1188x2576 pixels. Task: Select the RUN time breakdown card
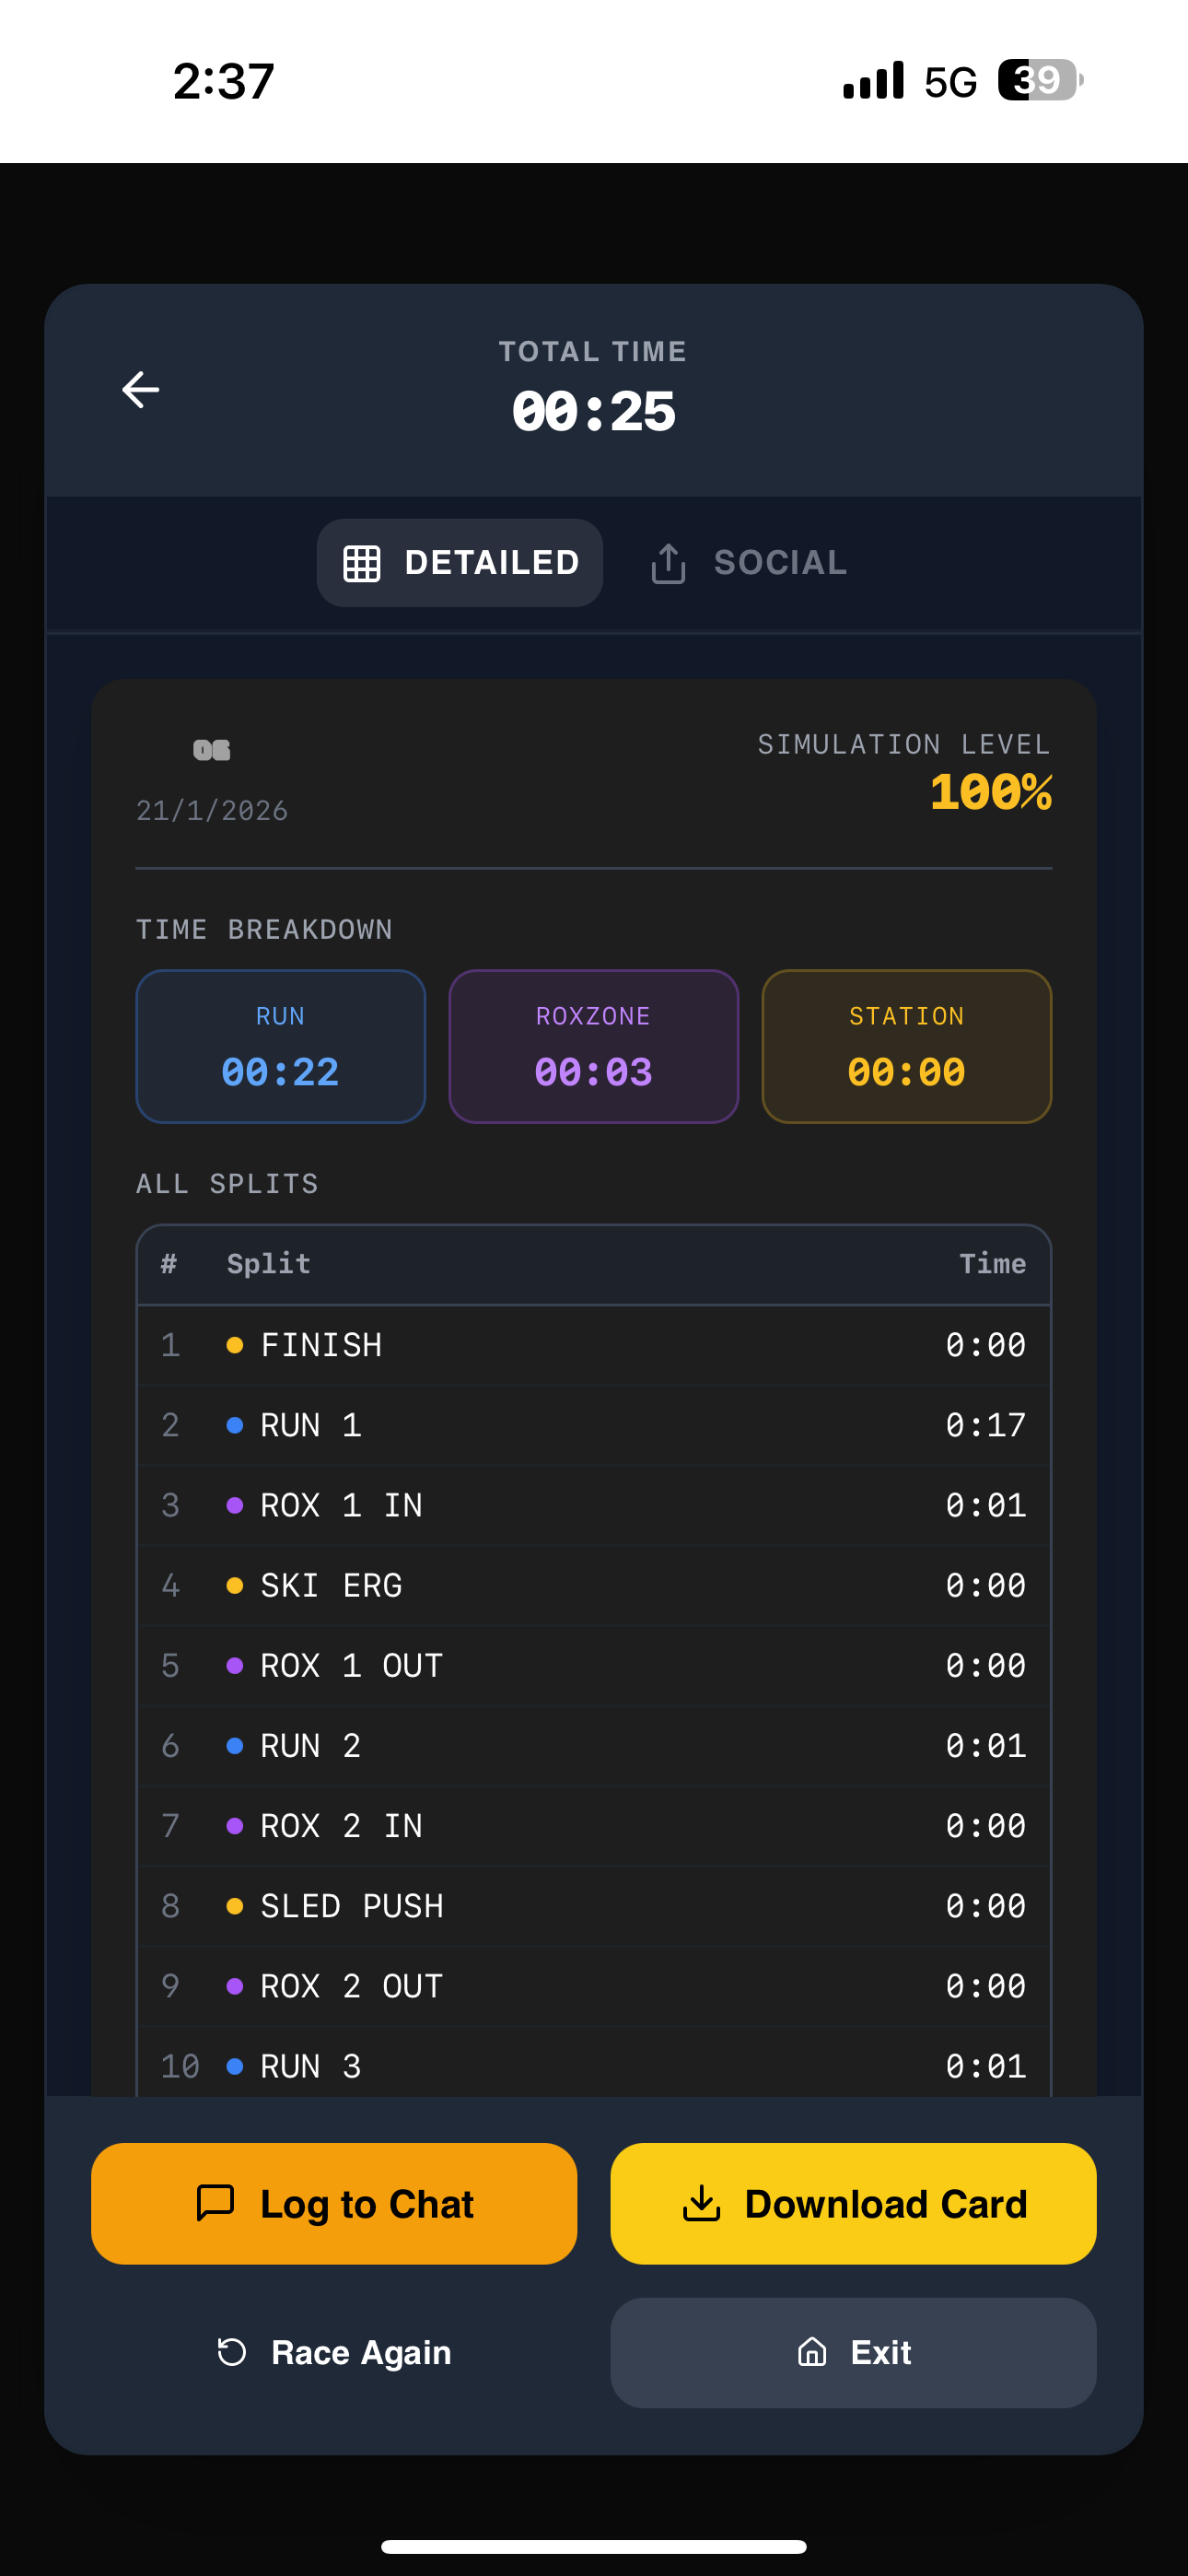click(x=280, y=1046)
